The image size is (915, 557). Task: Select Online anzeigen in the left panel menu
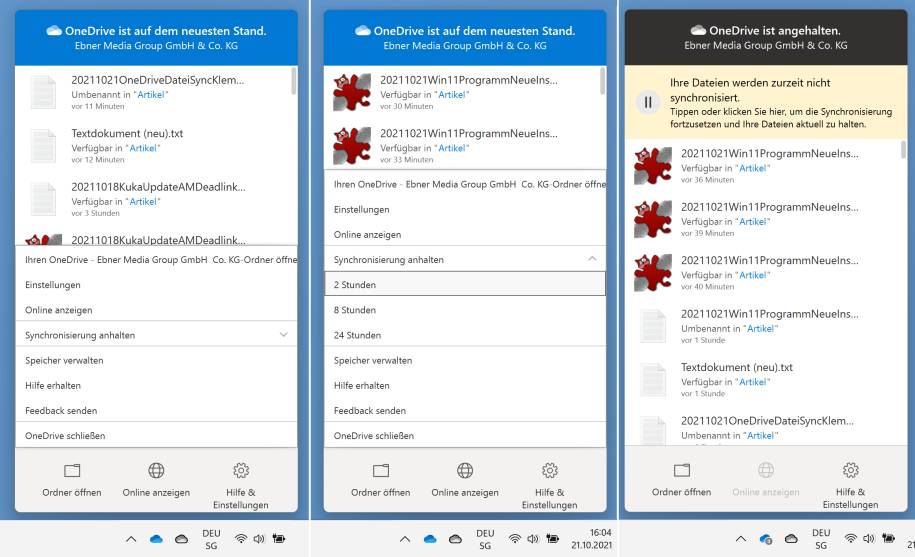point(156,310)
